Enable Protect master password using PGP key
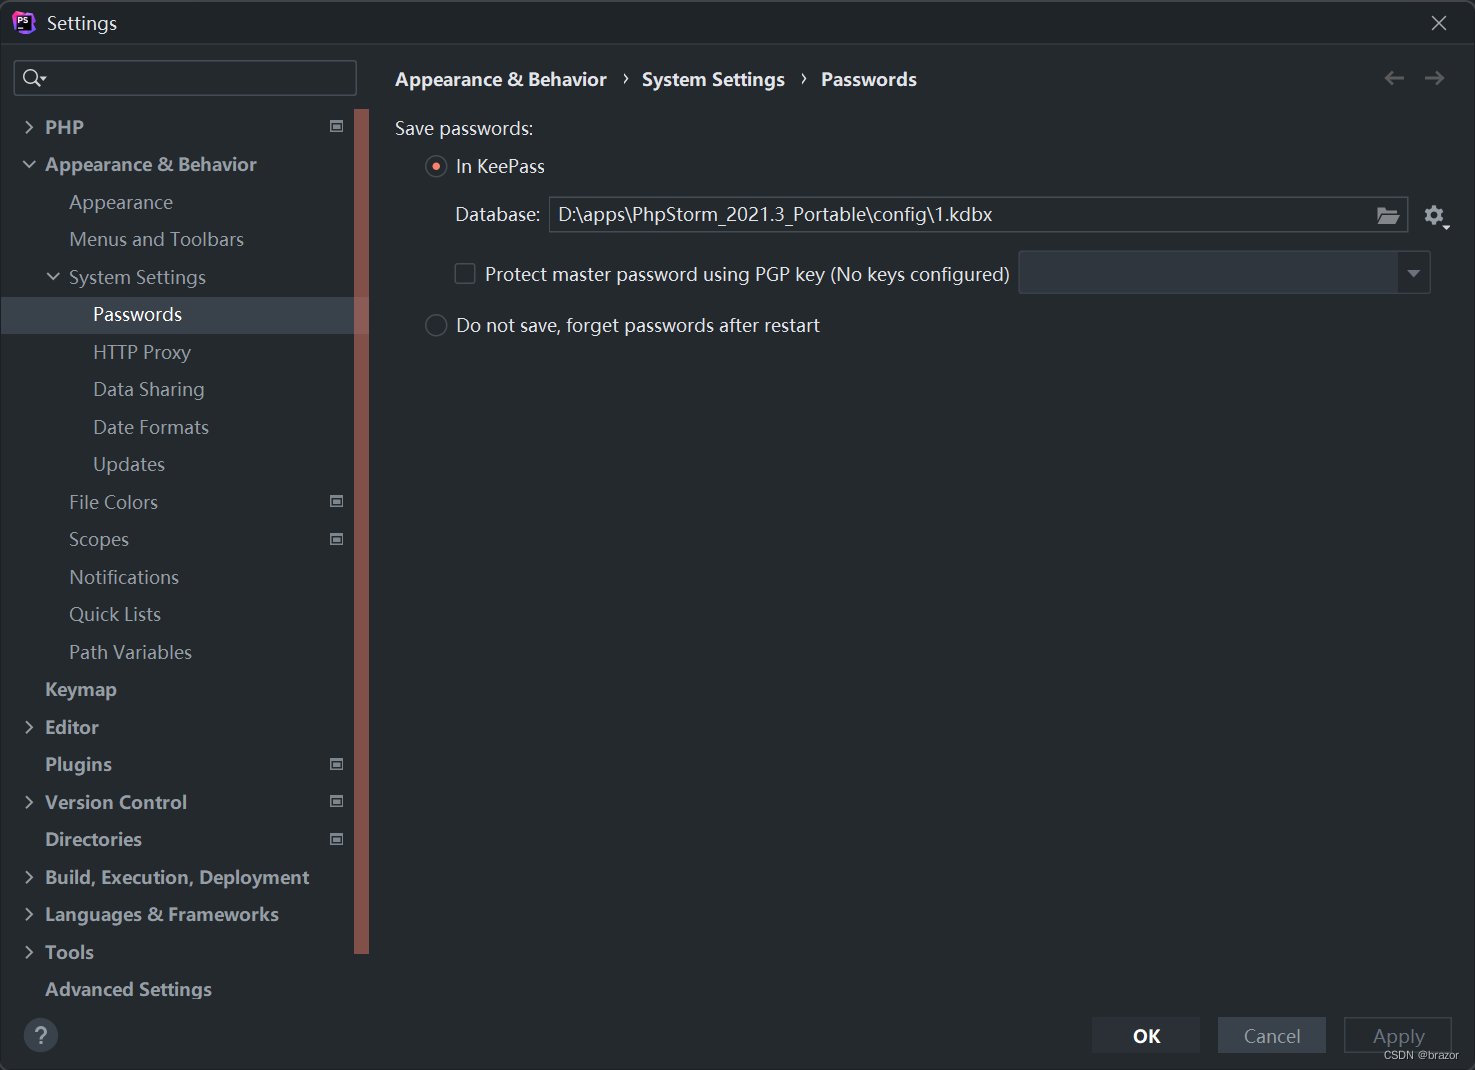This screenshot has height=1070, width=1475. click(x=465, y=274)
